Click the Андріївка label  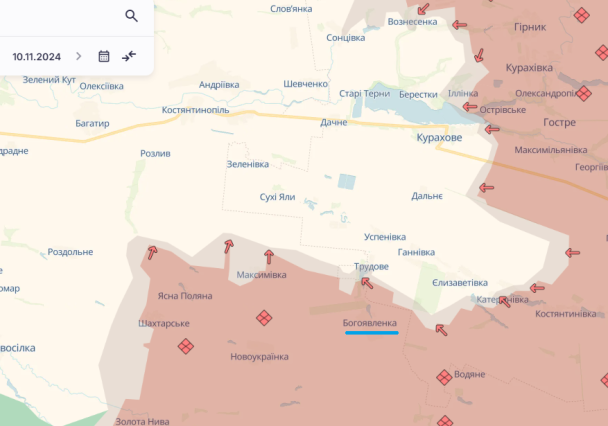click(x=219, y=85)
